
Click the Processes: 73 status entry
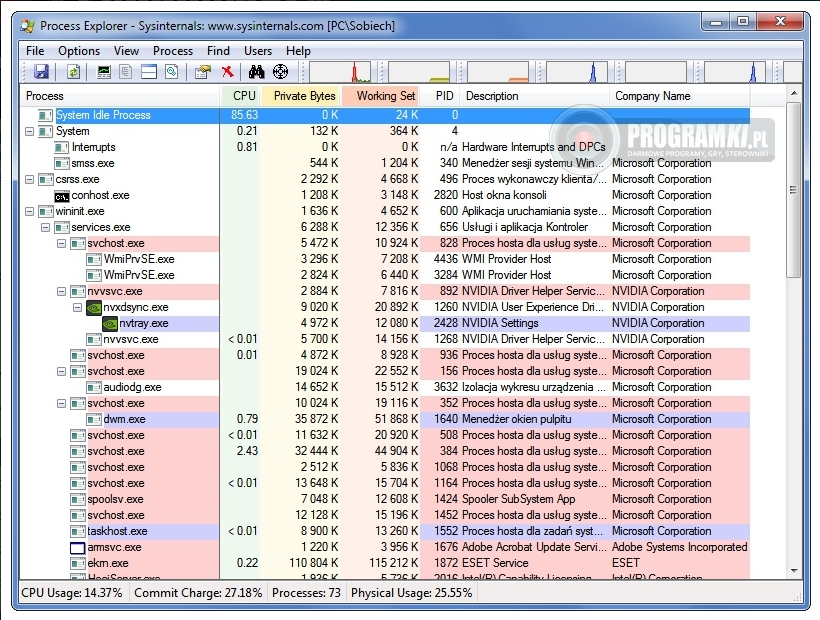(x=306, y=593)
